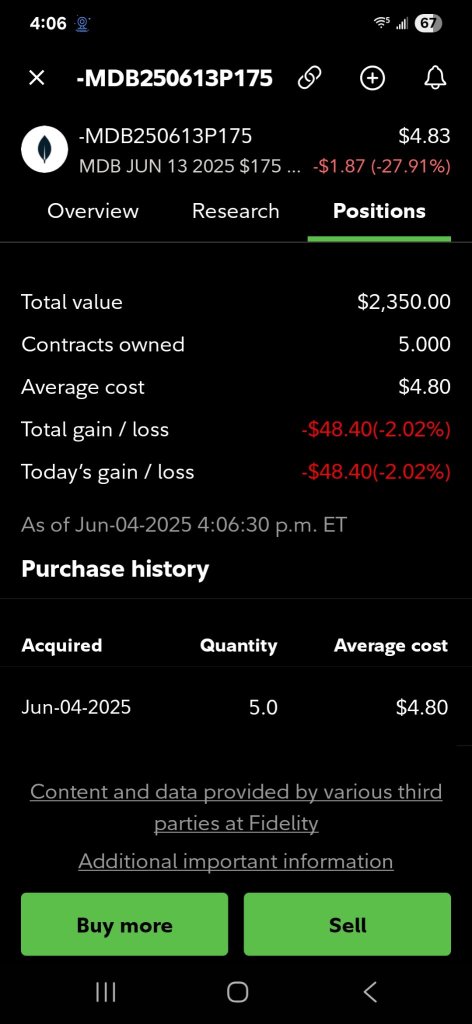This screenshot has width=472, height=1024.
Task: Open alerts via the bell icon
Action: pyautogui.click(x=435, y=78)
